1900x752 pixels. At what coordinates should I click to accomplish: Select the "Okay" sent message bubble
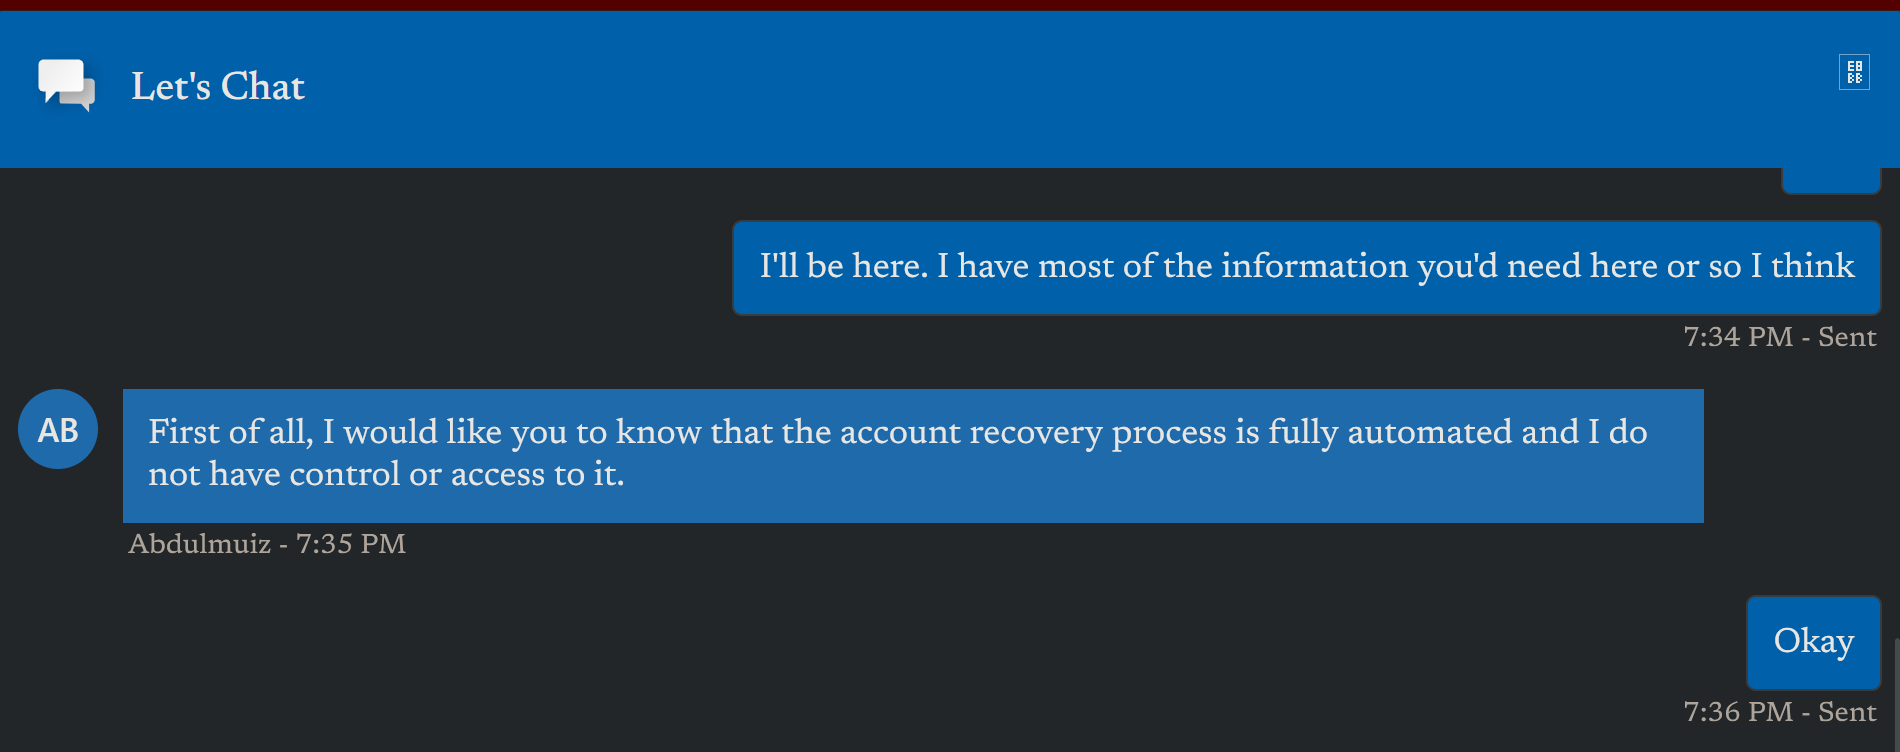coord(1813,642)
